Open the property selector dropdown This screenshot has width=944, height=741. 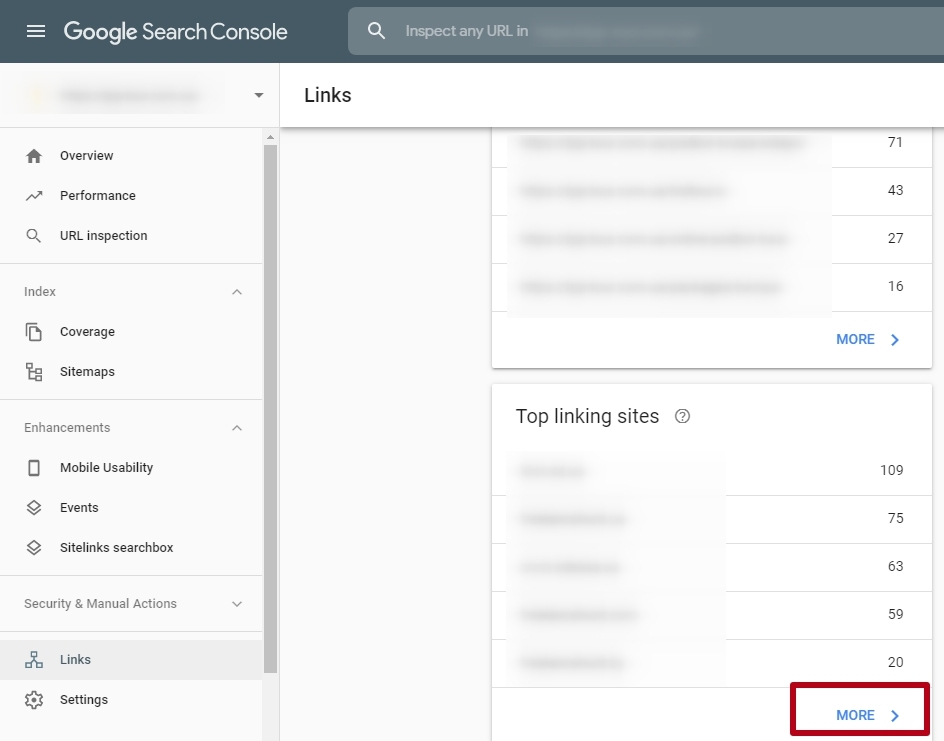pyautogui.click(x=259, y=95)
